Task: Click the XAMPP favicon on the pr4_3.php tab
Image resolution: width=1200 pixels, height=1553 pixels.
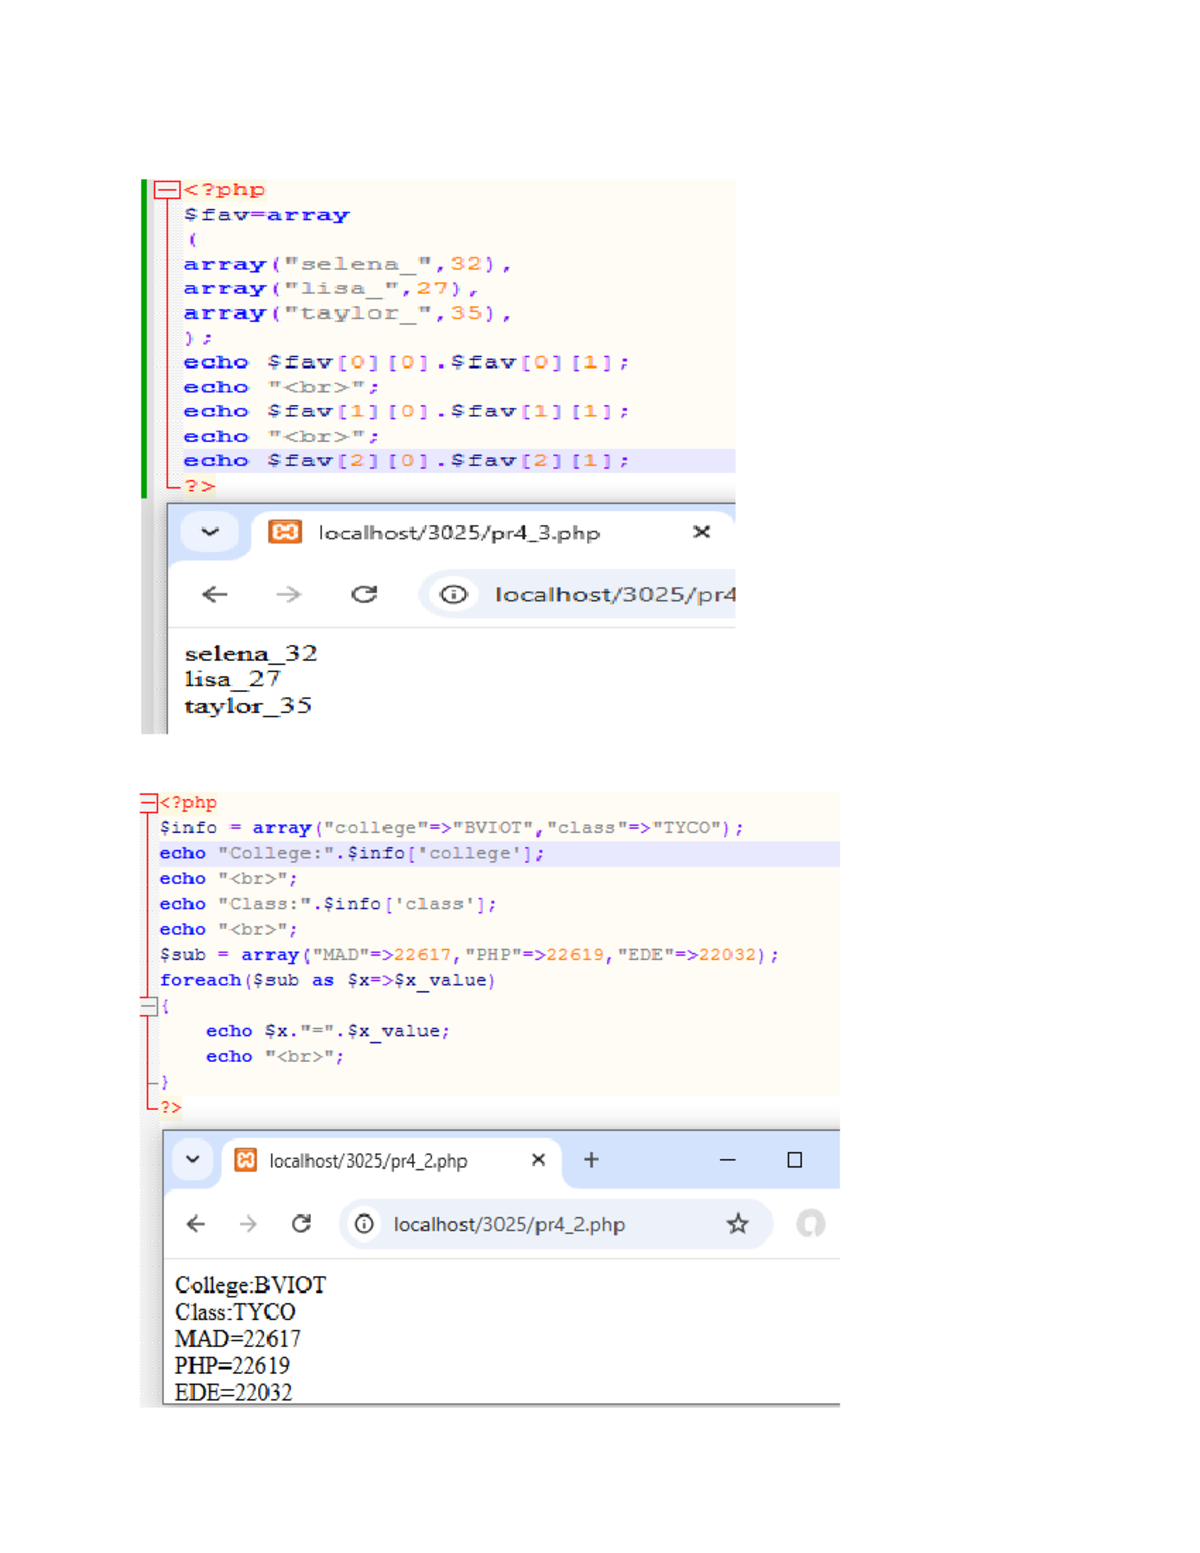Action: pos(286,531)
